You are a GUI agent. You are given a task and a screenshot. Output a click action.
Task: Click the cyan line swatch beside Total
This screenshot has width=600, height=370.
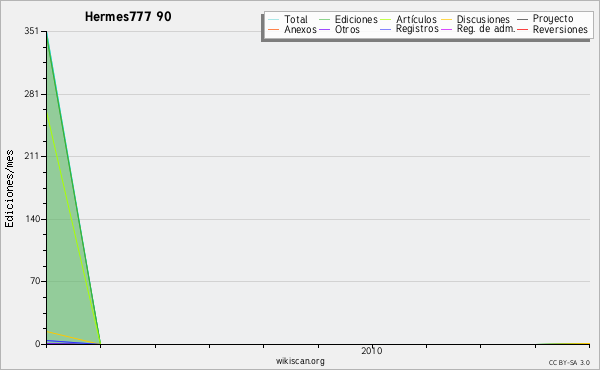(274, 20)
